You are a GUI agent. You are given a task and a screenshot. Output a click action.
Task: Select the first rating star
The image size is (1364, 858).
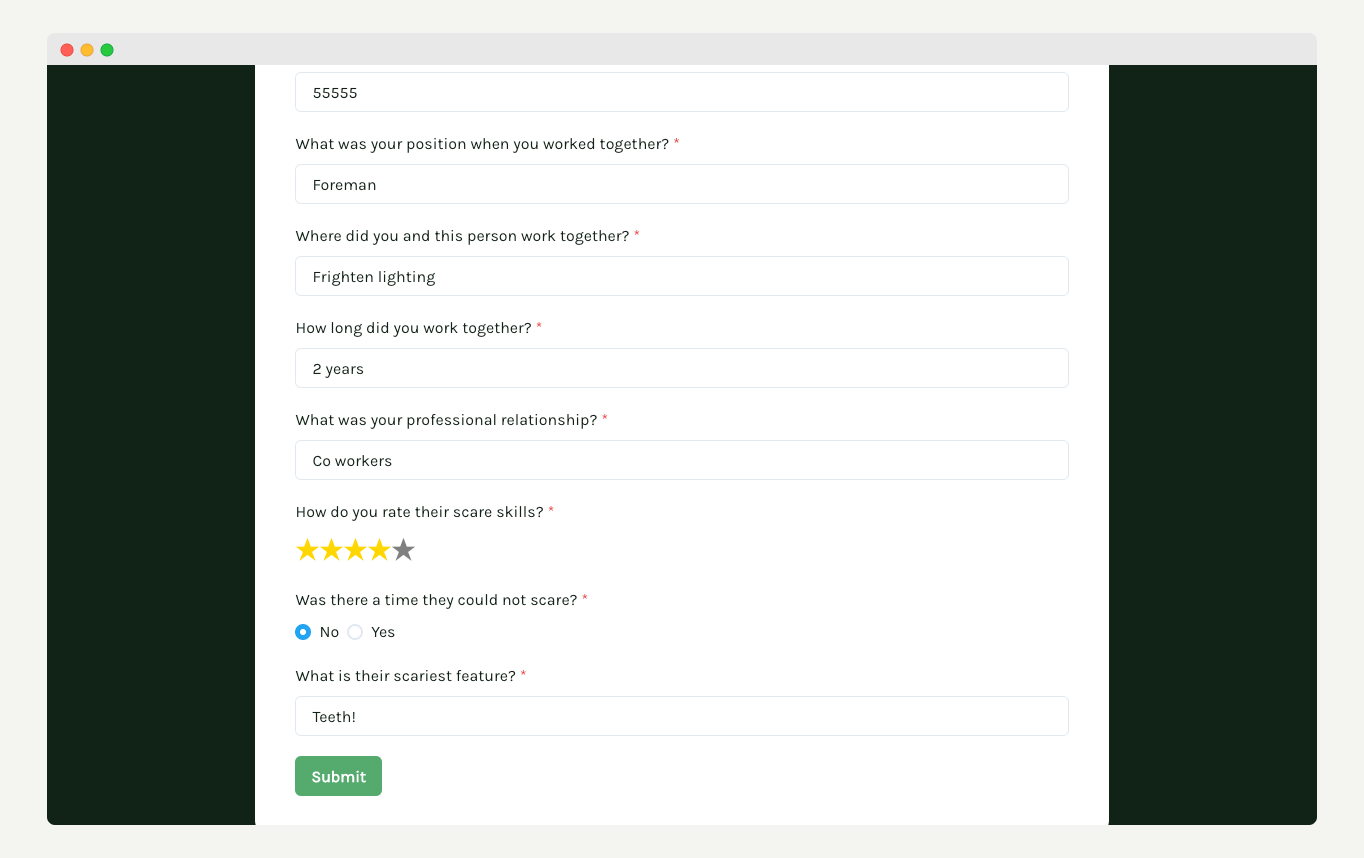(307, 550)
